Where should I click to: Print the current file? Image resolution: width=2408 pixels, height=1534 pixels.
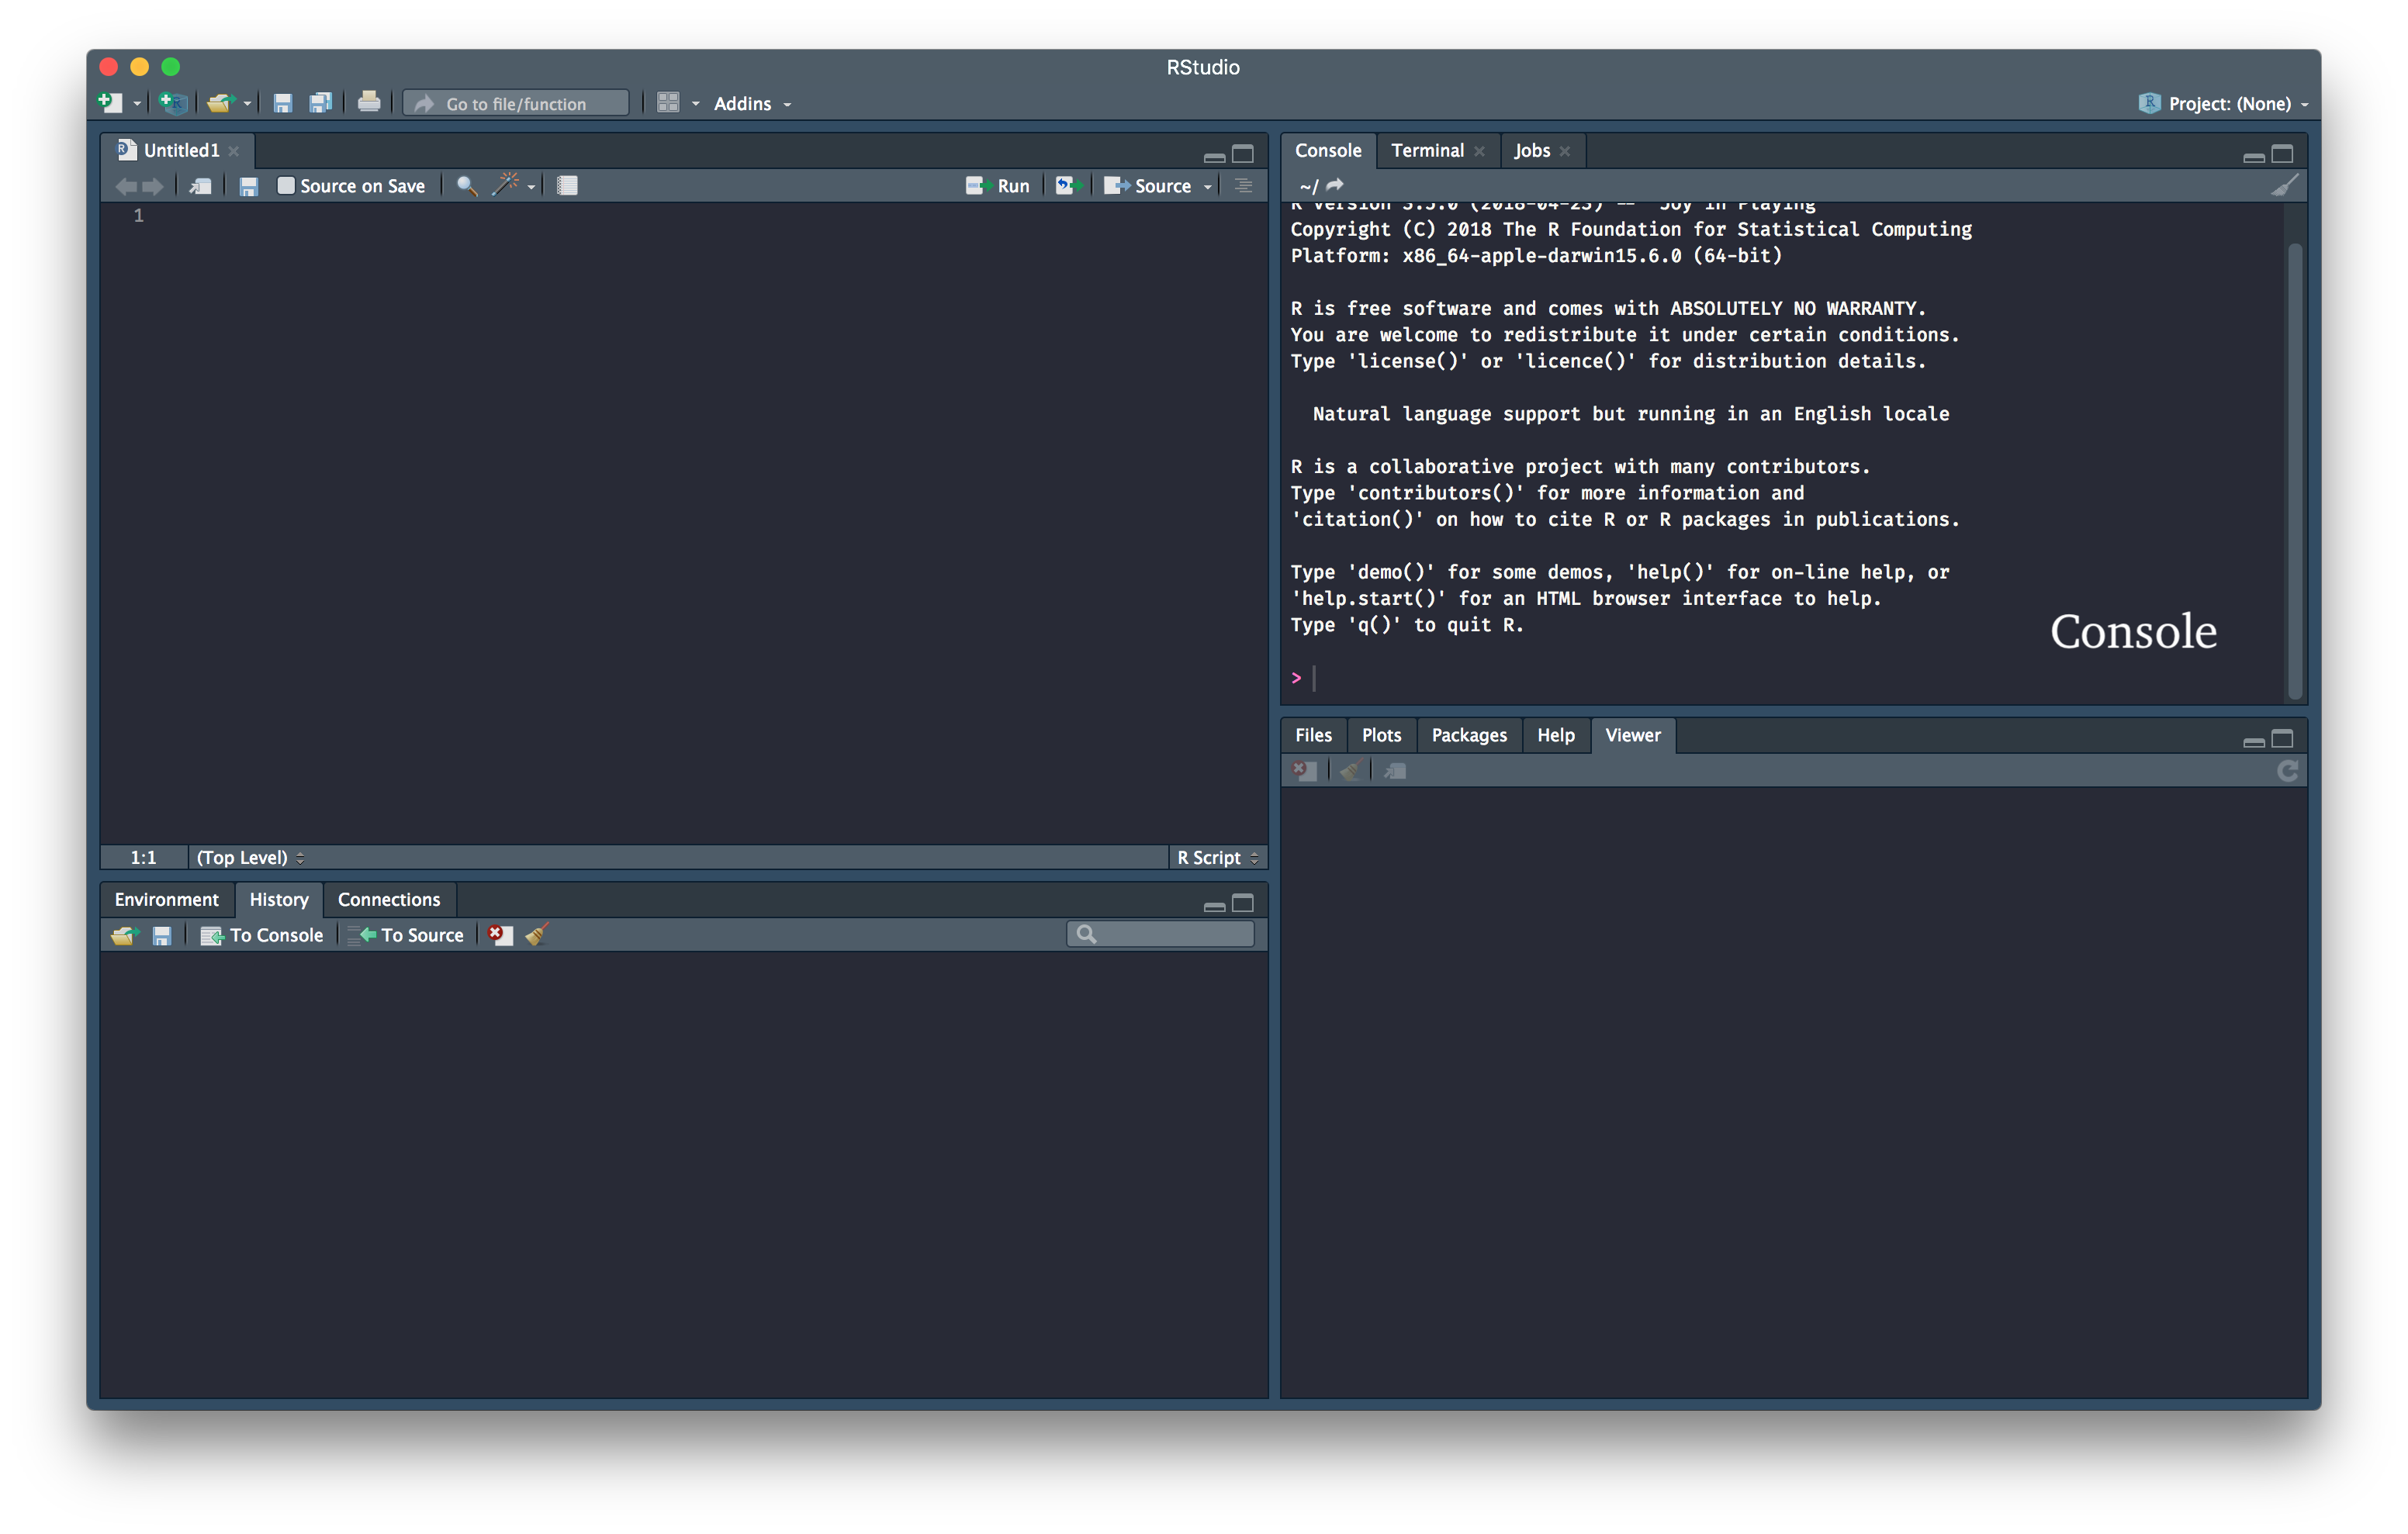[x=369, y=102]
